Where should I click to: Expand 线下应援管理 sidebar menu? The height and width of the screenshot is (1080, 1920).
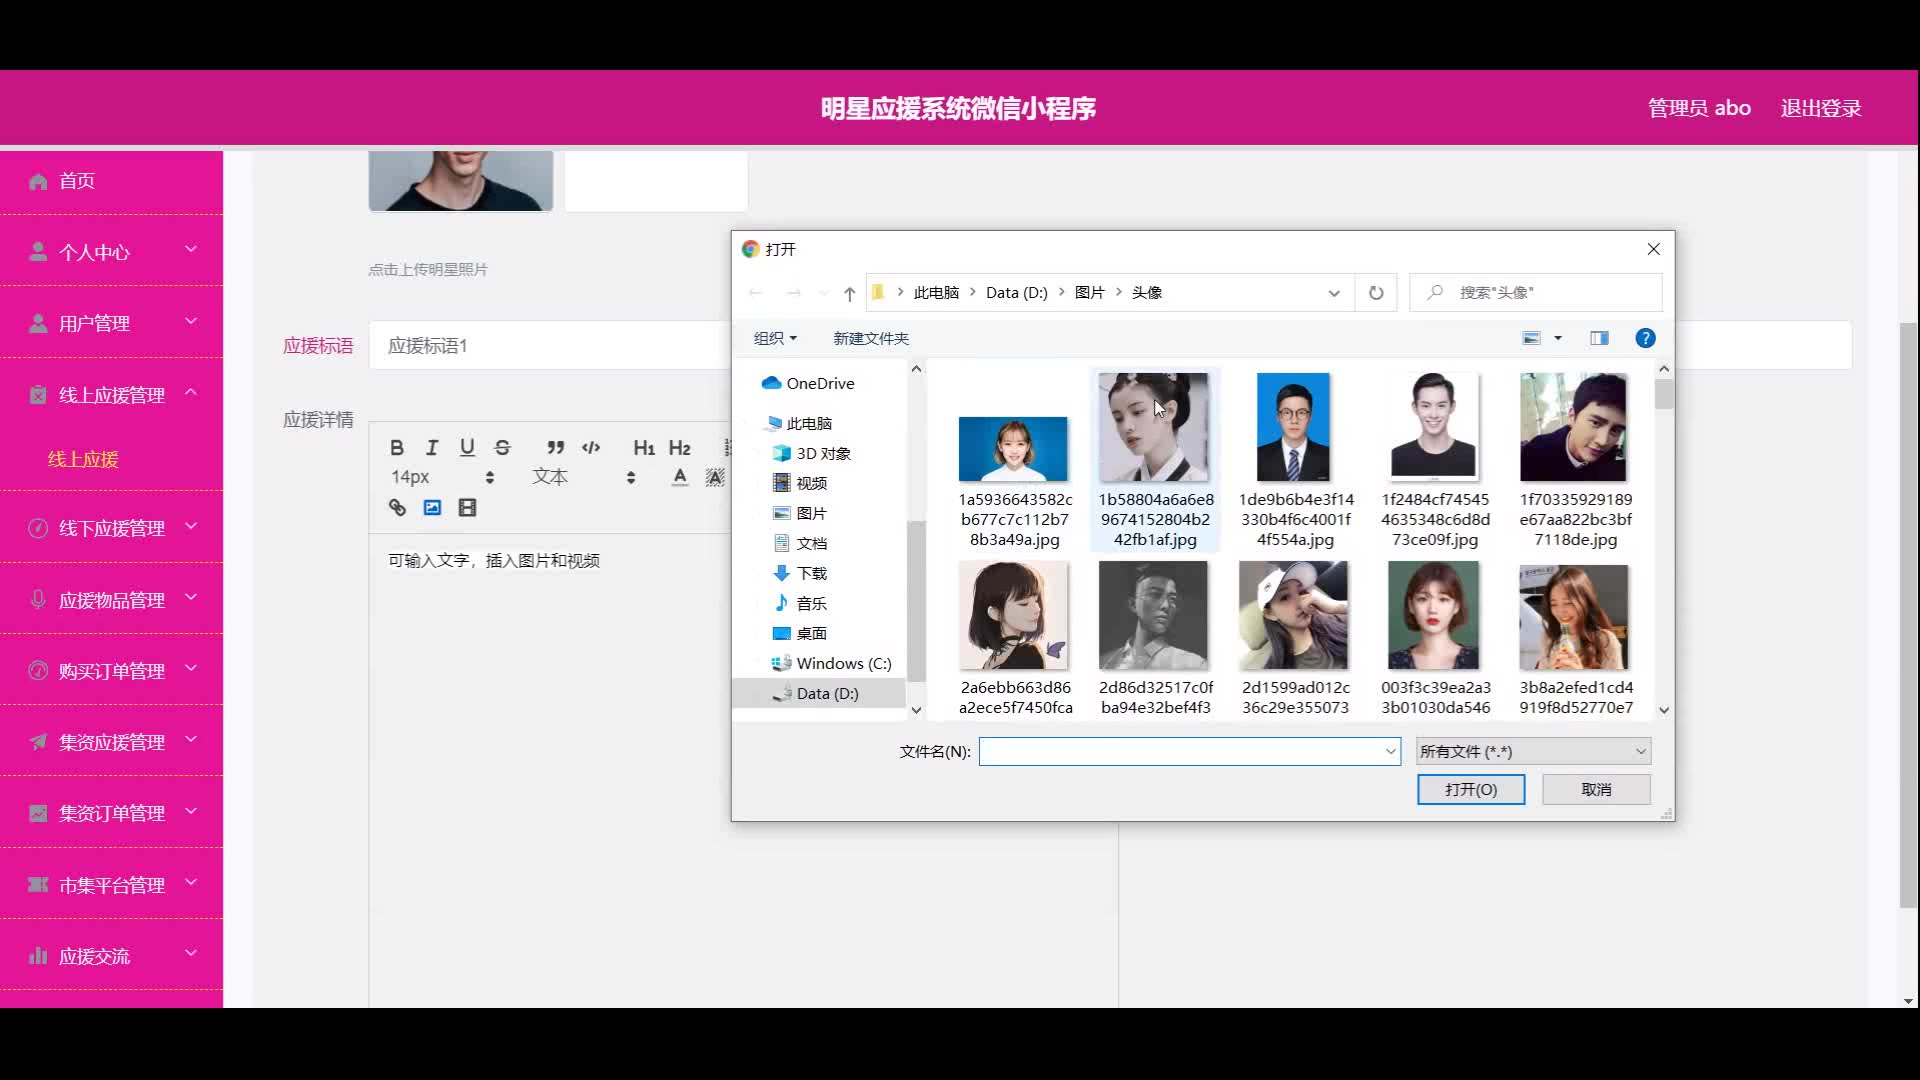(x=111, y=528)
